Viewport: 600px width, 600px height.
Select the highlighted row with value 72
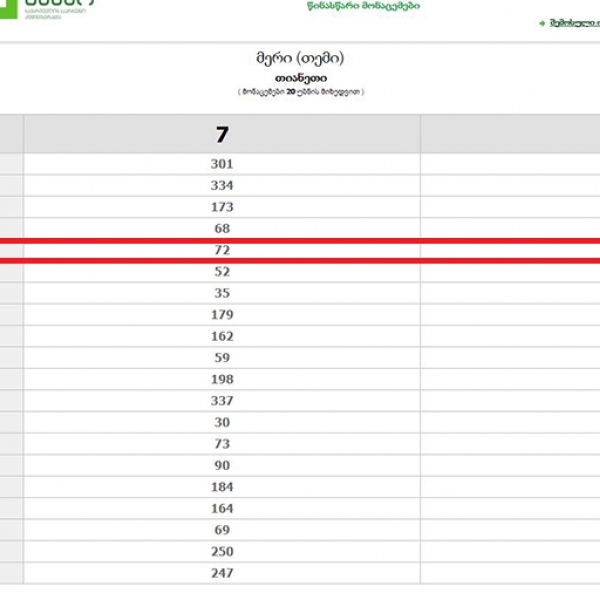222,250
